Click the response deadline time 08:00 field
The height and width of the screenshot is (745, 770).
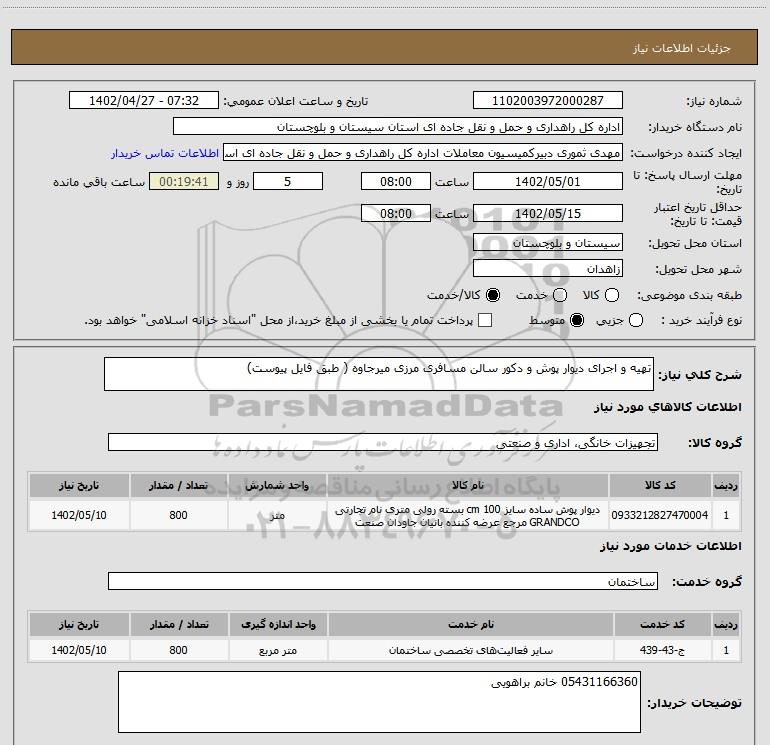coord(396,181)
